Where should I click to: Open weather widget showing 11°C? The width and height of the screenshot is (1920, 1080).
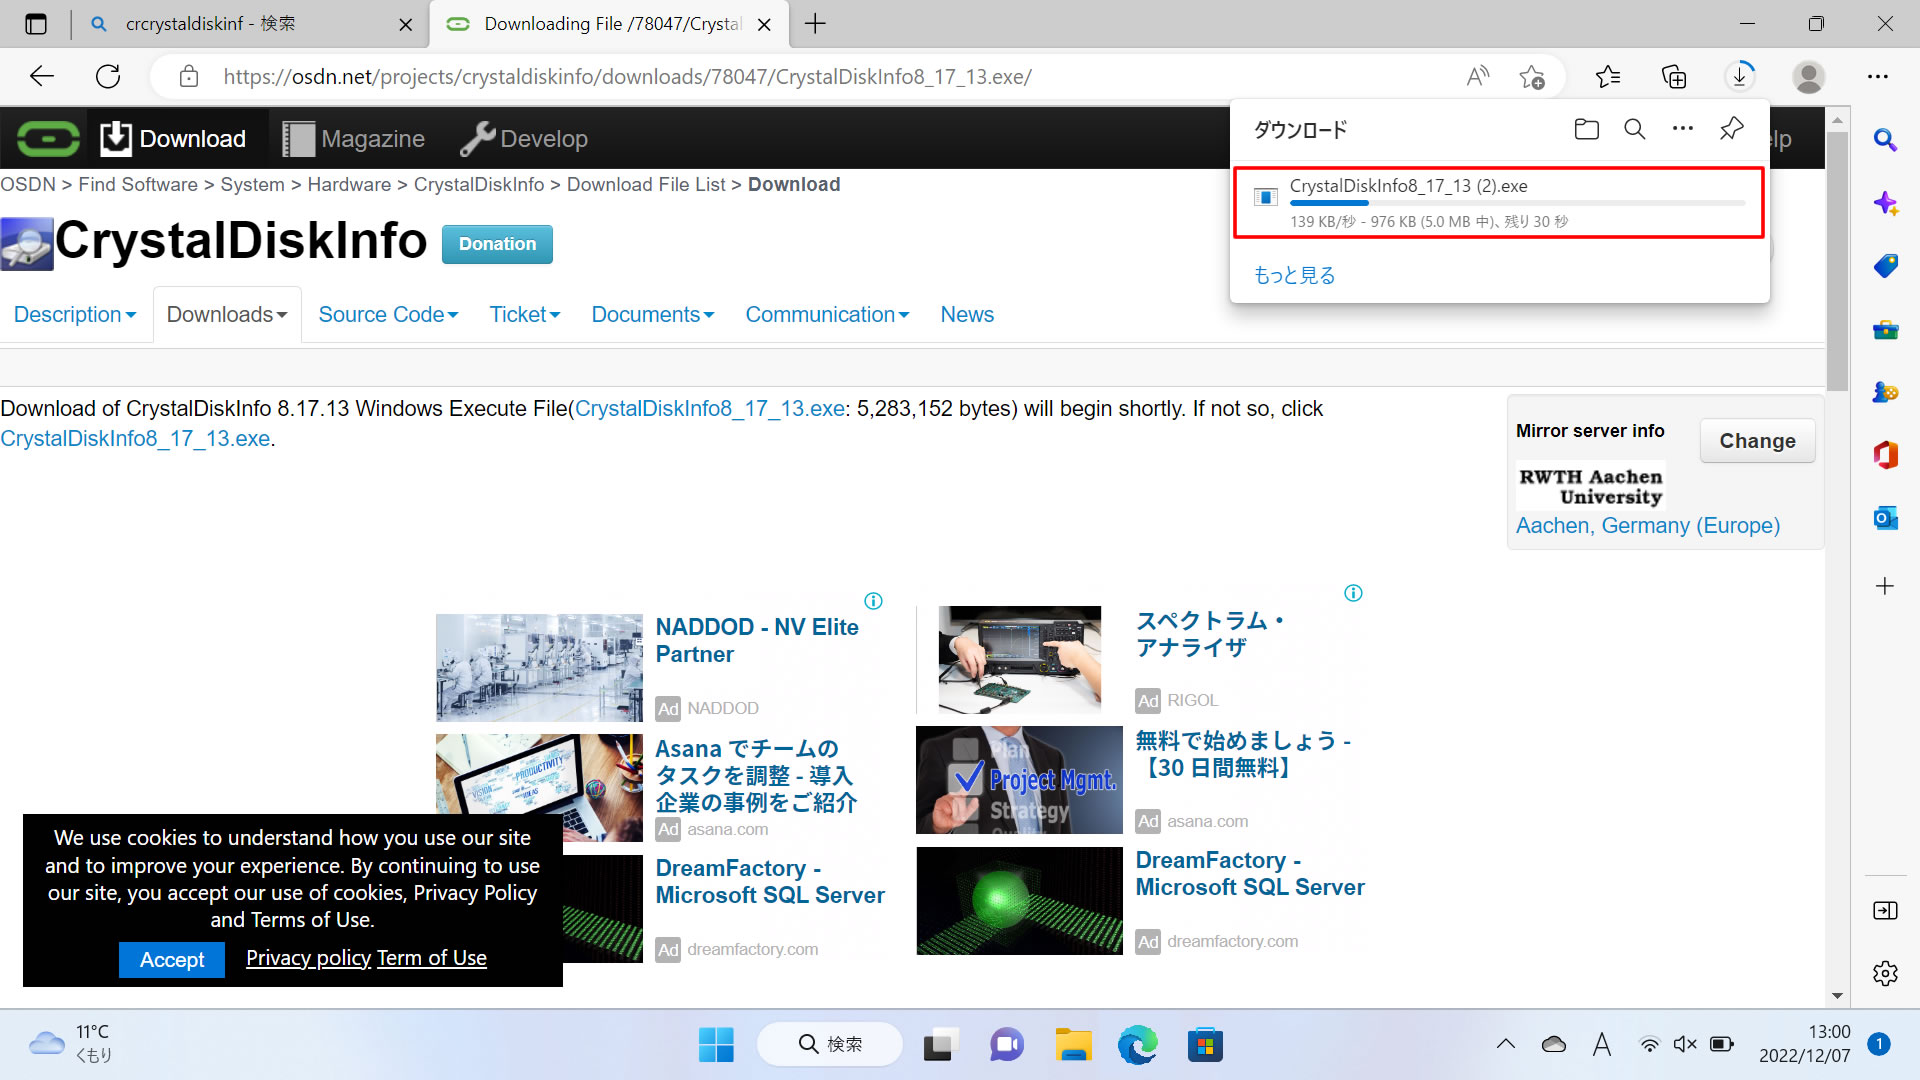70,1044
